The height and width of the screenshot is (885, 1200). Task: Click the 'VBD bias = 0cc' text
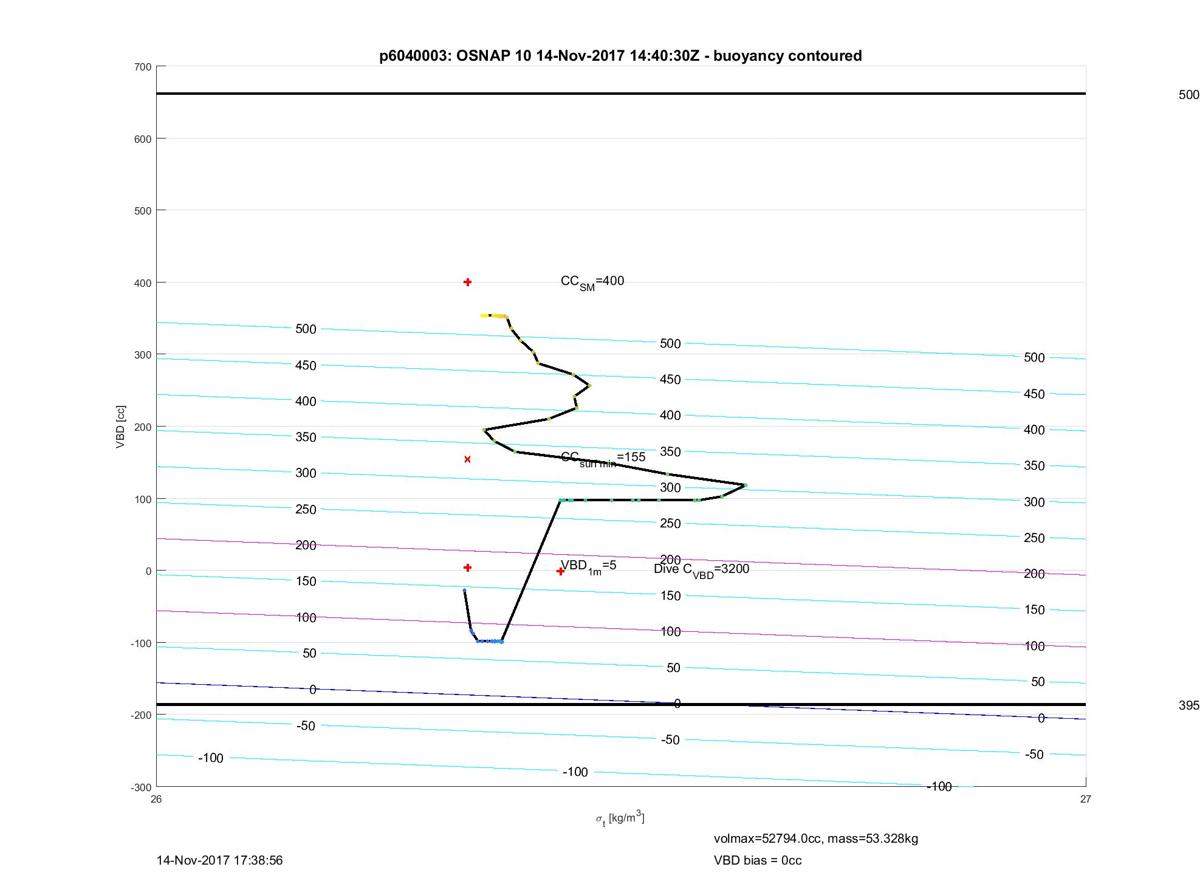coord(757,860)
